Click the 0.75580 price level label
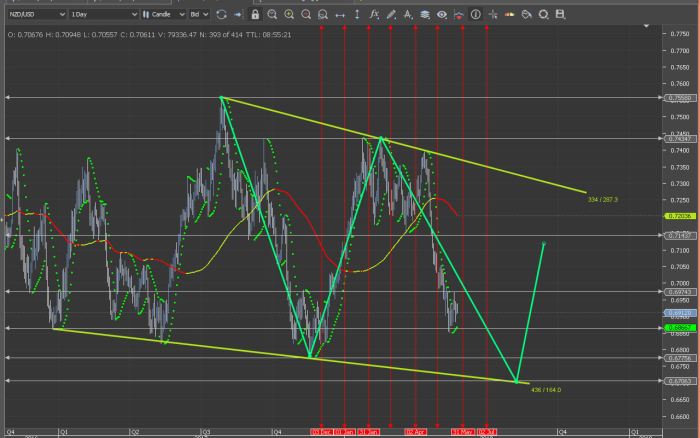The width and height of the screenshot is (700, 438). coord(680,98)
